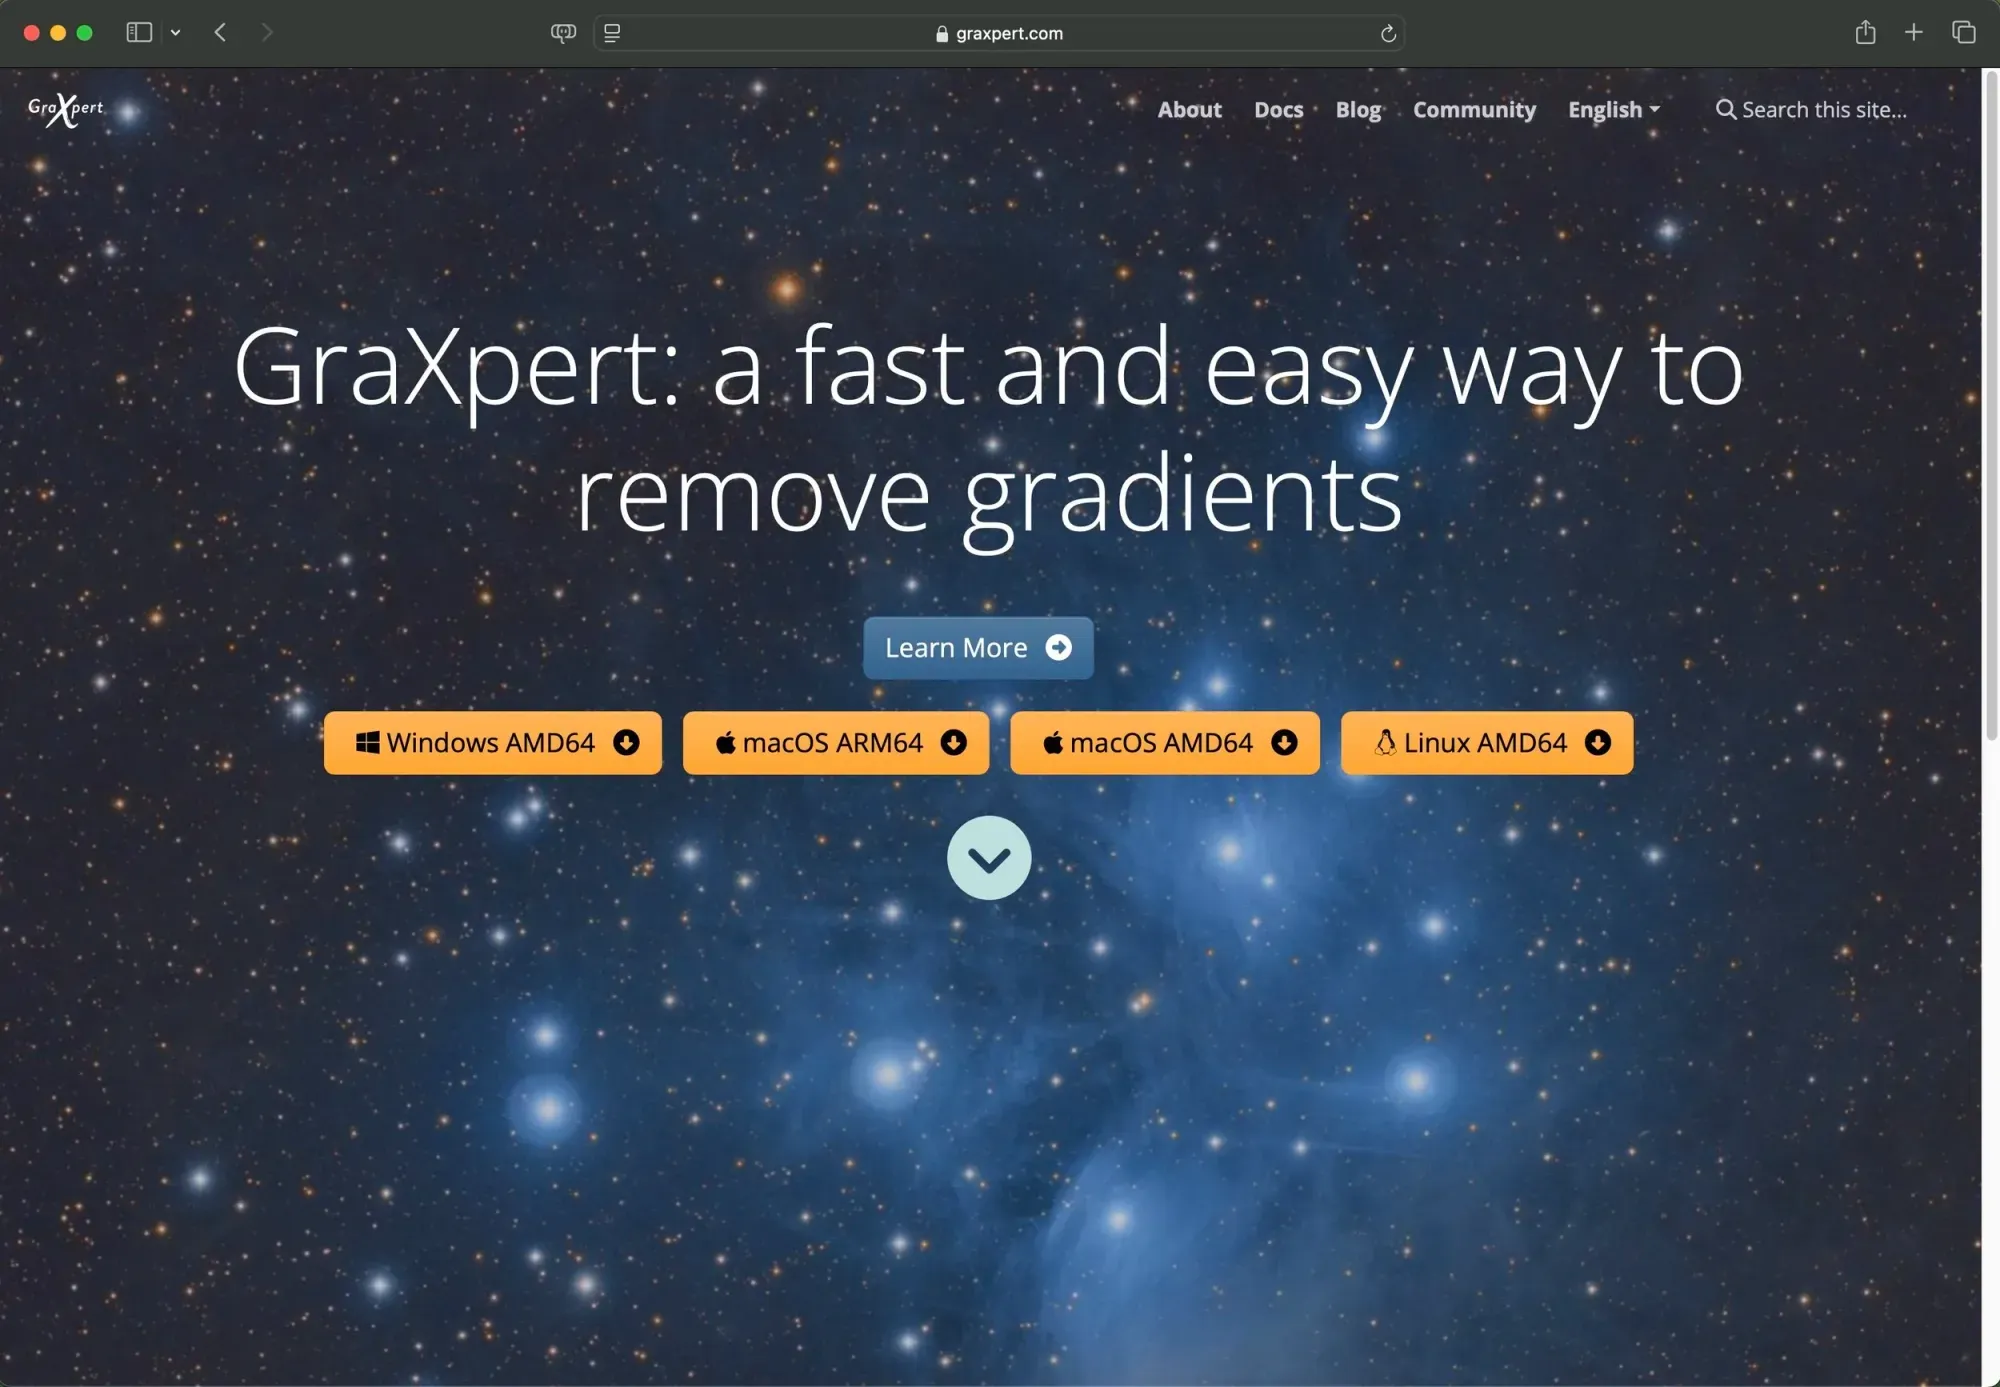Click the circular scroll-down chevron button

[988, 858]
